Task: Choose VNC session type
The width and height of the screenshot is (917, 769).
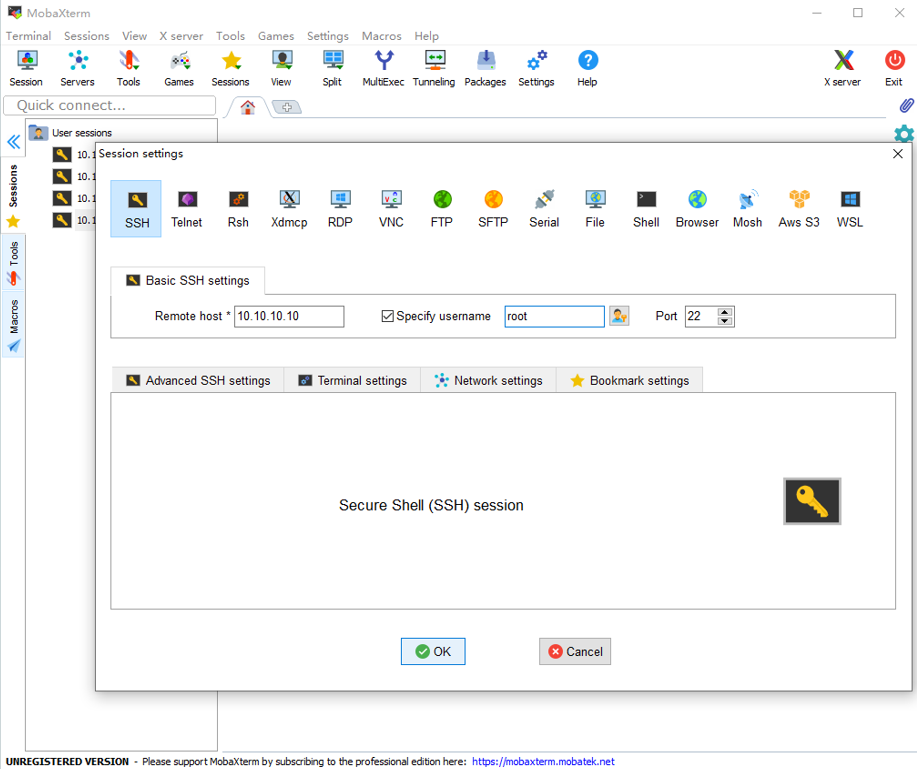Action: point(391,209)
